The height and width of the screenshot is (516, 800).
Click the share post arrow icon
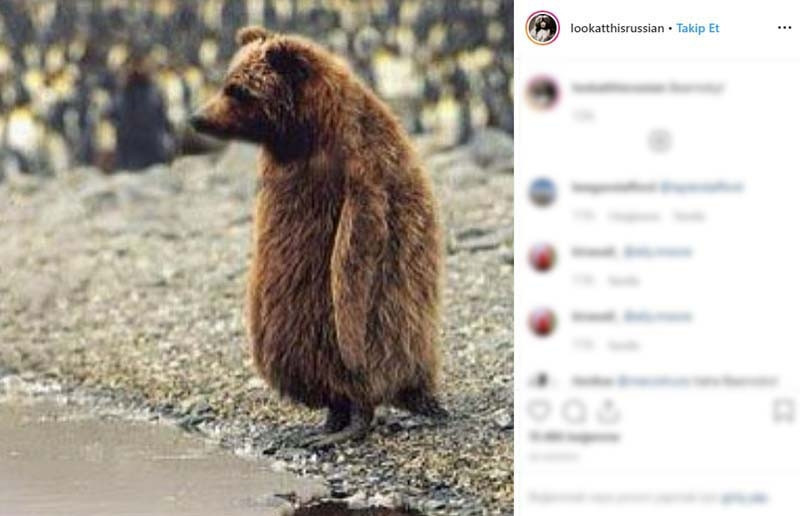pos(608,411)
